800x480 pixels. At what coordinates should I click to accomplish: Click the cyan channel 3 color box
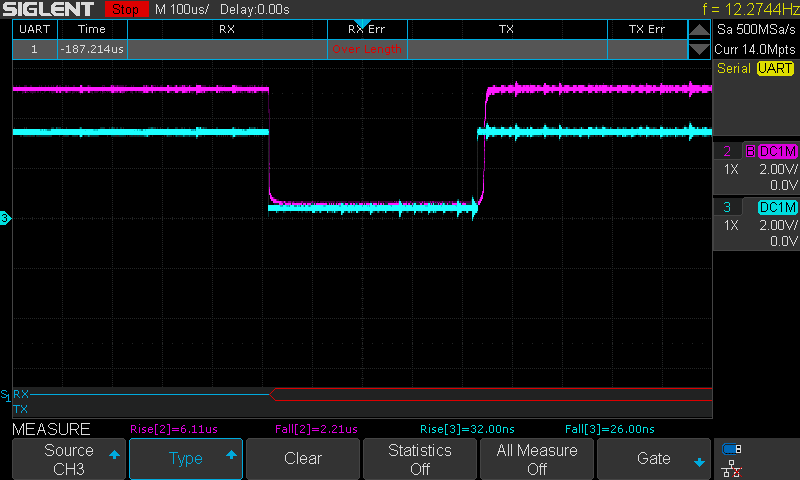[777, 207]
